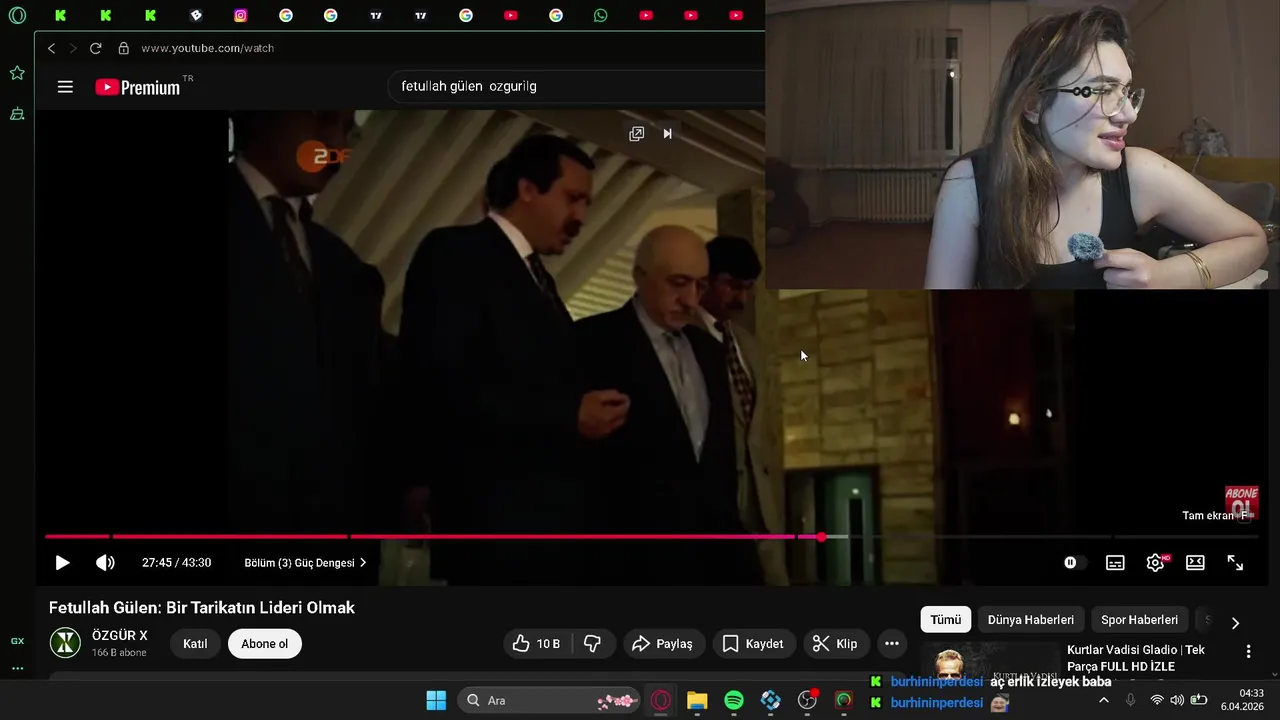Click the video time display 27:45 / 43:30
This screenshot has height=720, width=1280.
coord(176,563)
